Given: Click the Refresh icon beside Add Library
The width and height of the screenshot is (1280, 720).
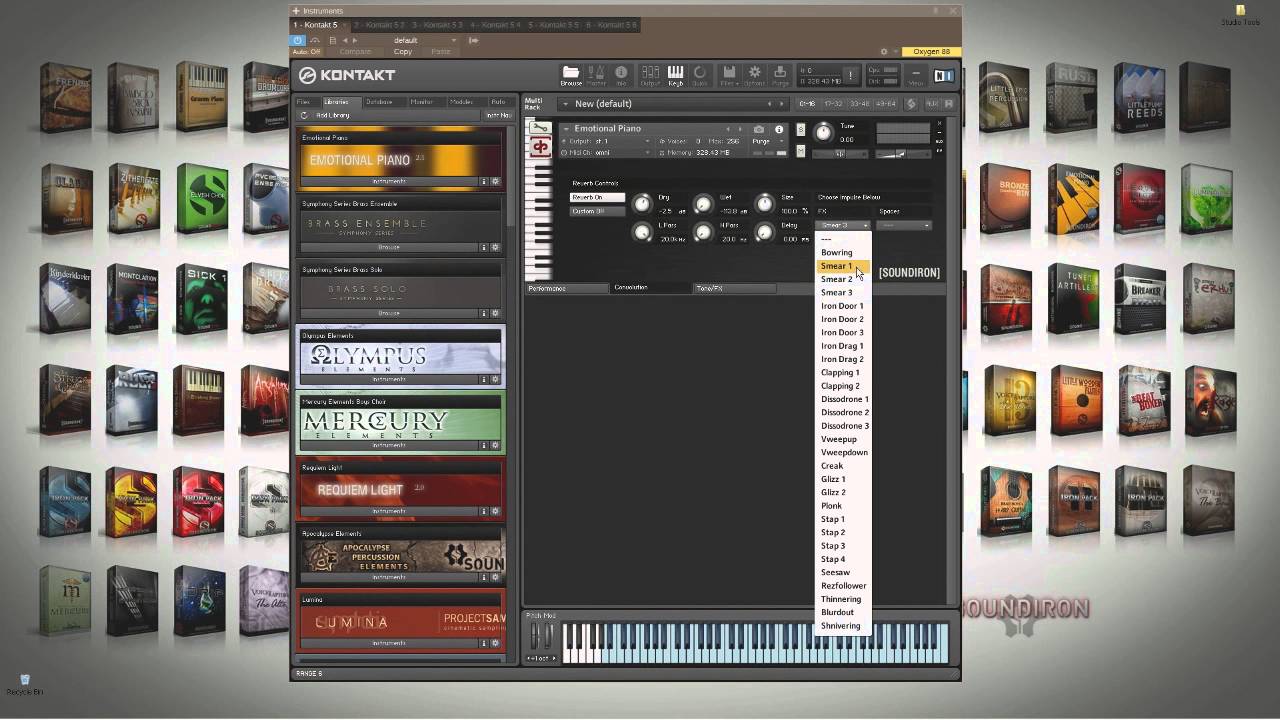Looking at the screenshot, I should pyautogui.click(x=305, y=115).
